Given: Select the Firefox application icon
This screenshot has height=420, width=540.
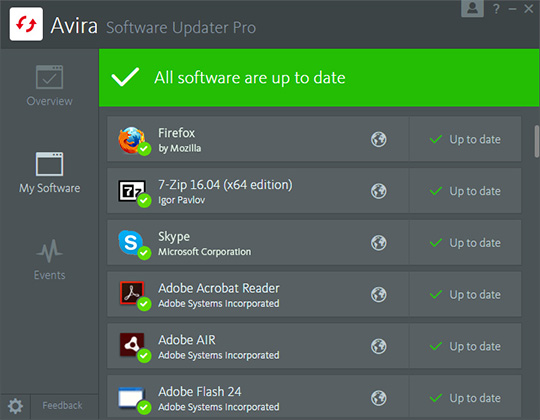Looking at the screenshot, I should (x=134, y=140).
